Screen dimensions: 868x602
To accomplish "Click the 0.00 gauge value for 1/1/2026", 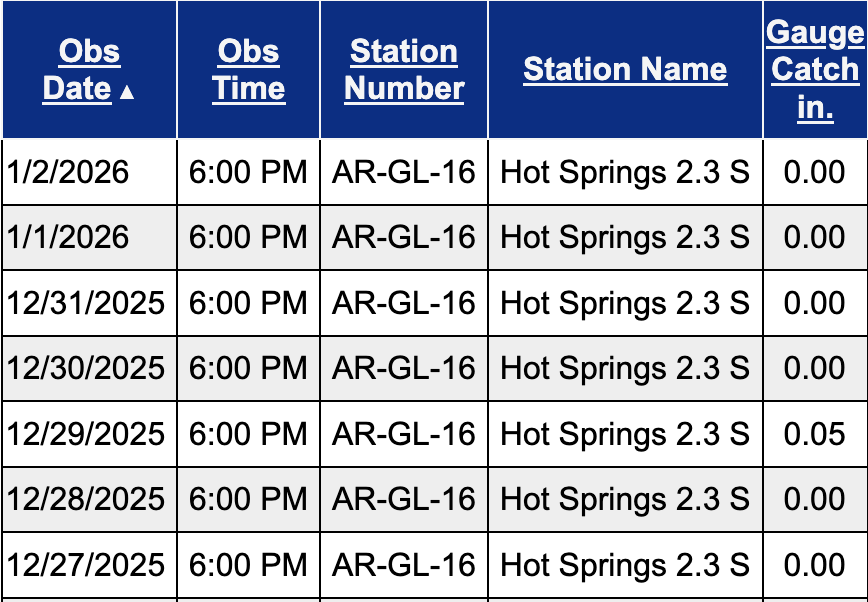I will (814, 237).
